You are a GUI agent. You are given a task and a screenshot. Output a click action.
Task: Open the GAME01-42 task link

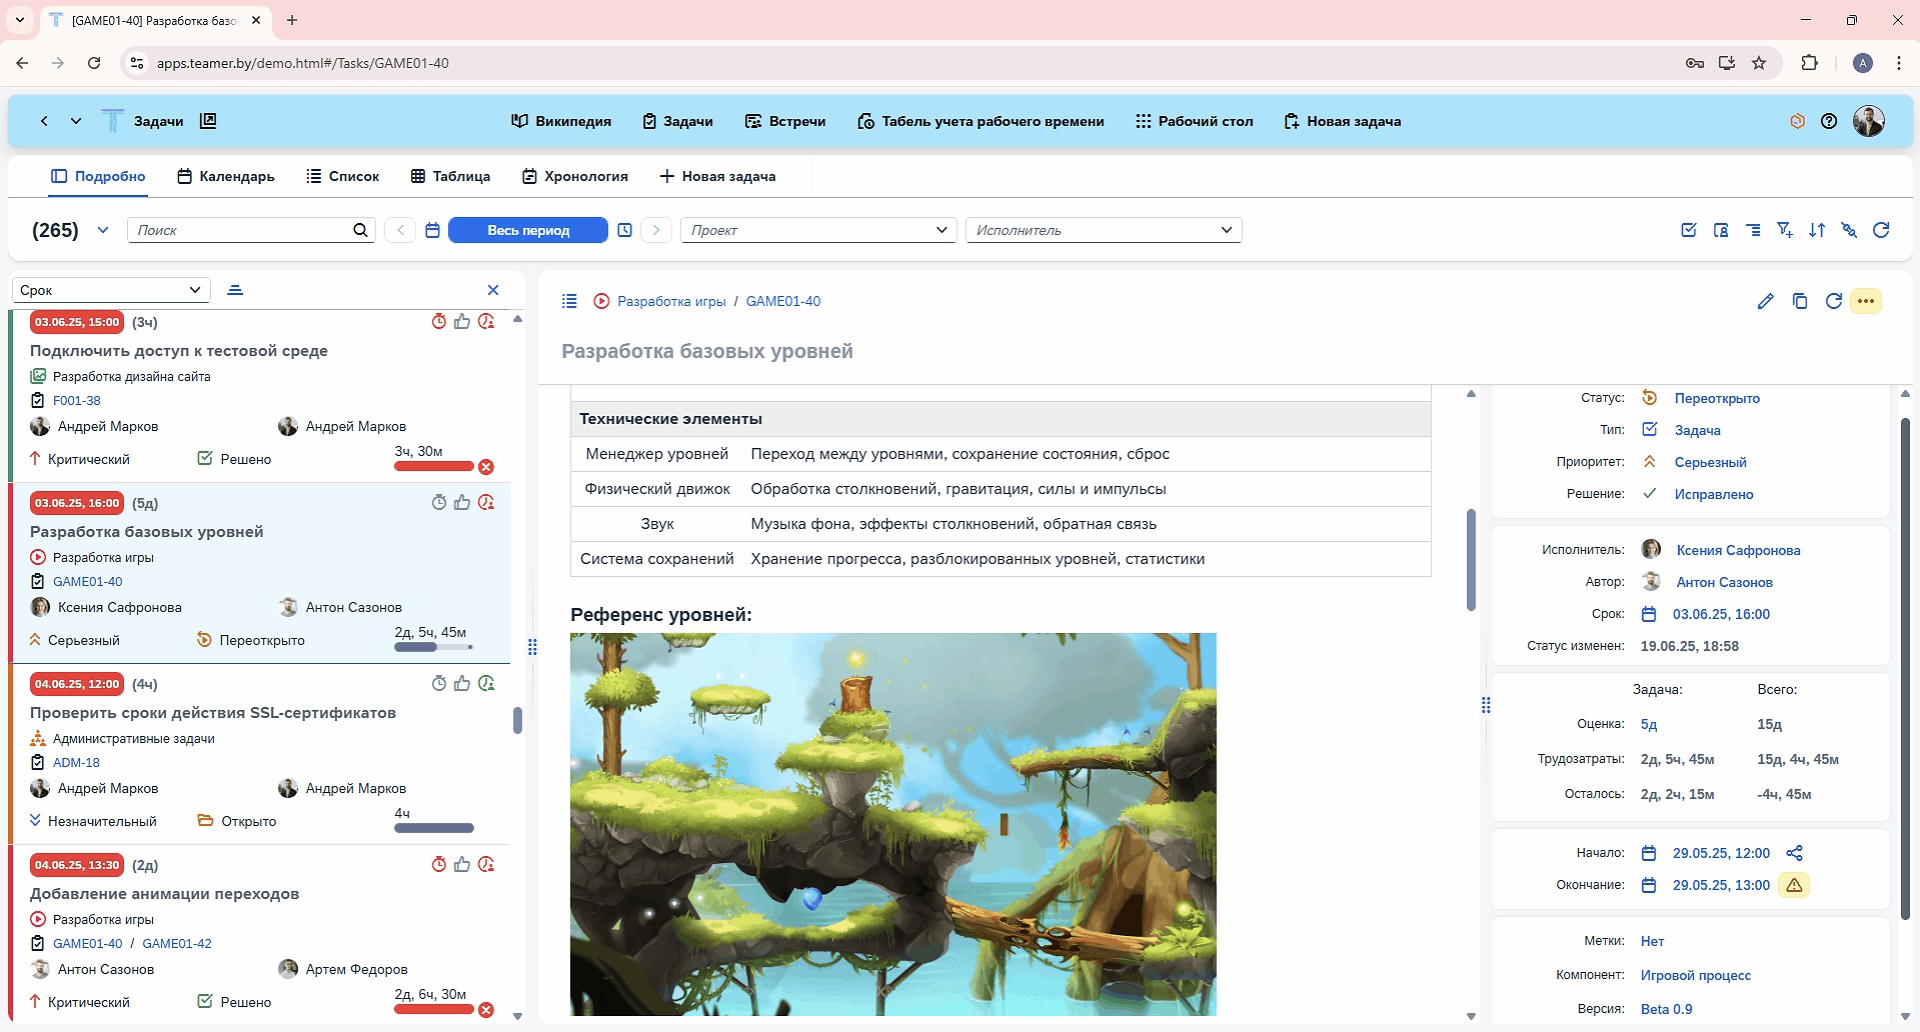[177, 943]
